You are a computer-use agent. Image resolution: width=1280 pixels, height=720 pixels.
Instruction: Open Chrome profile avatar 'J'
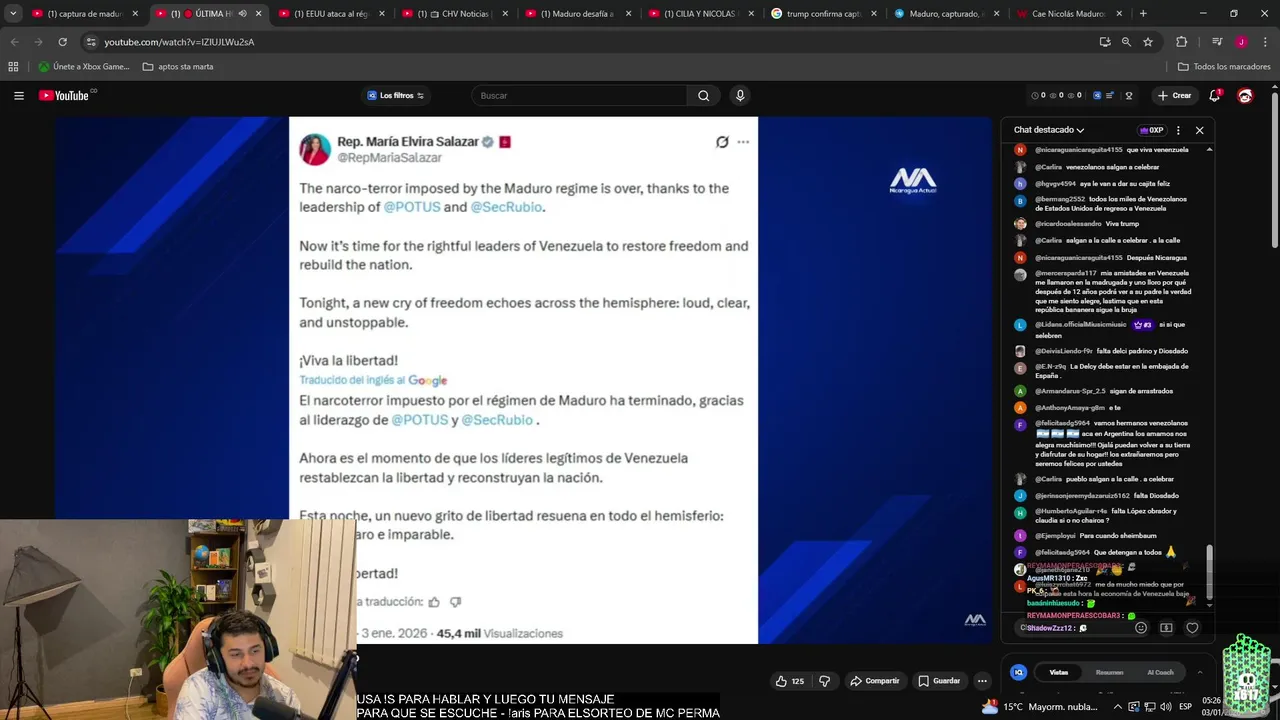pyautogui.click(x=1241, y=42)
